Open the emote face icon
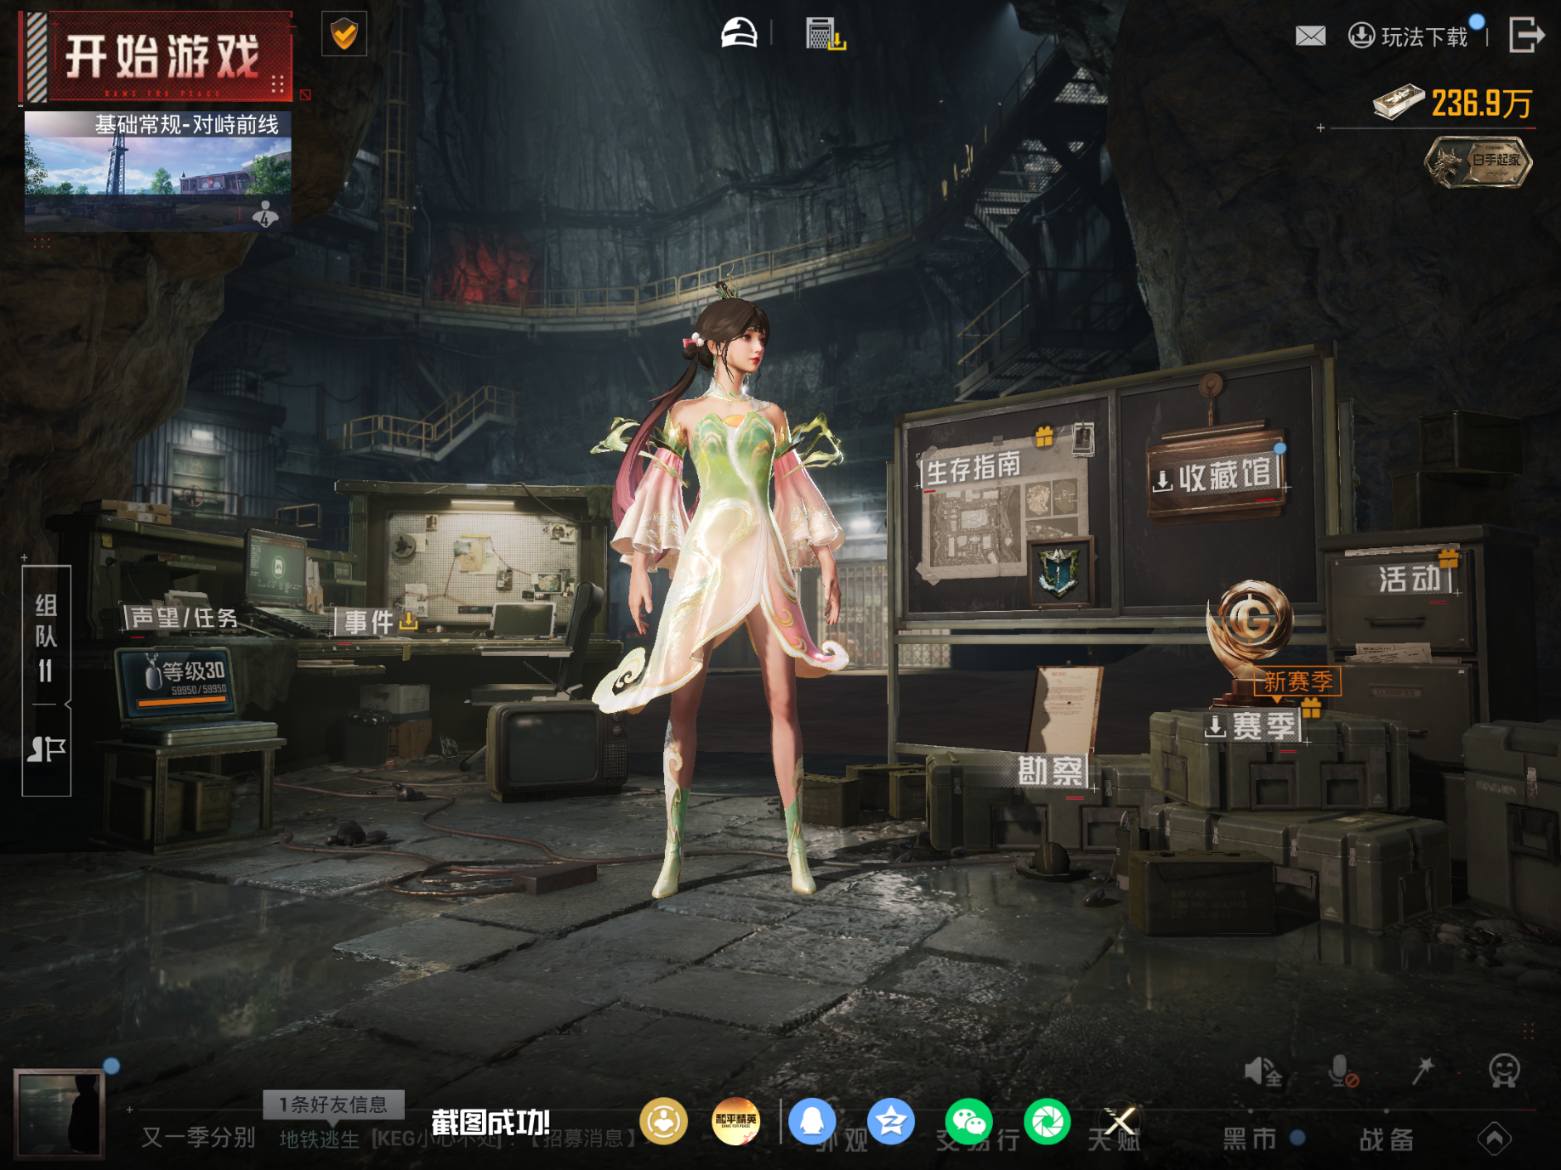Screen dimensions: 1561x1170 pyautogui.click(x=1505, y=1071)
